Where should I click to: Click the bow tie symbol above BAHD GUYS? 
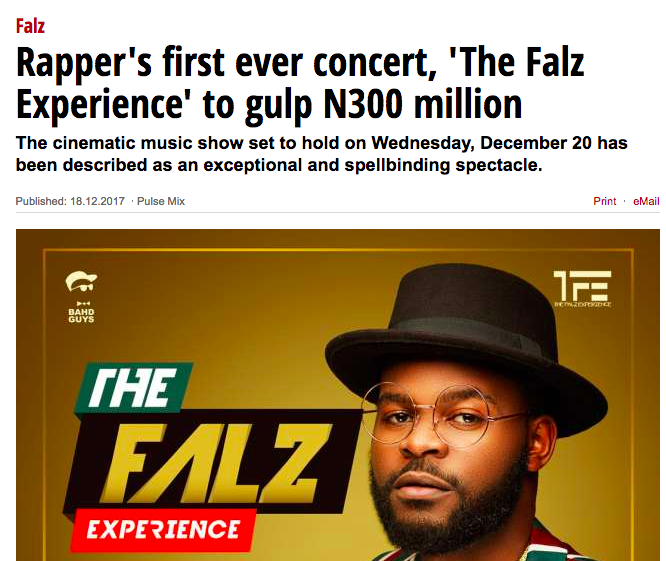tap(82, 304)
